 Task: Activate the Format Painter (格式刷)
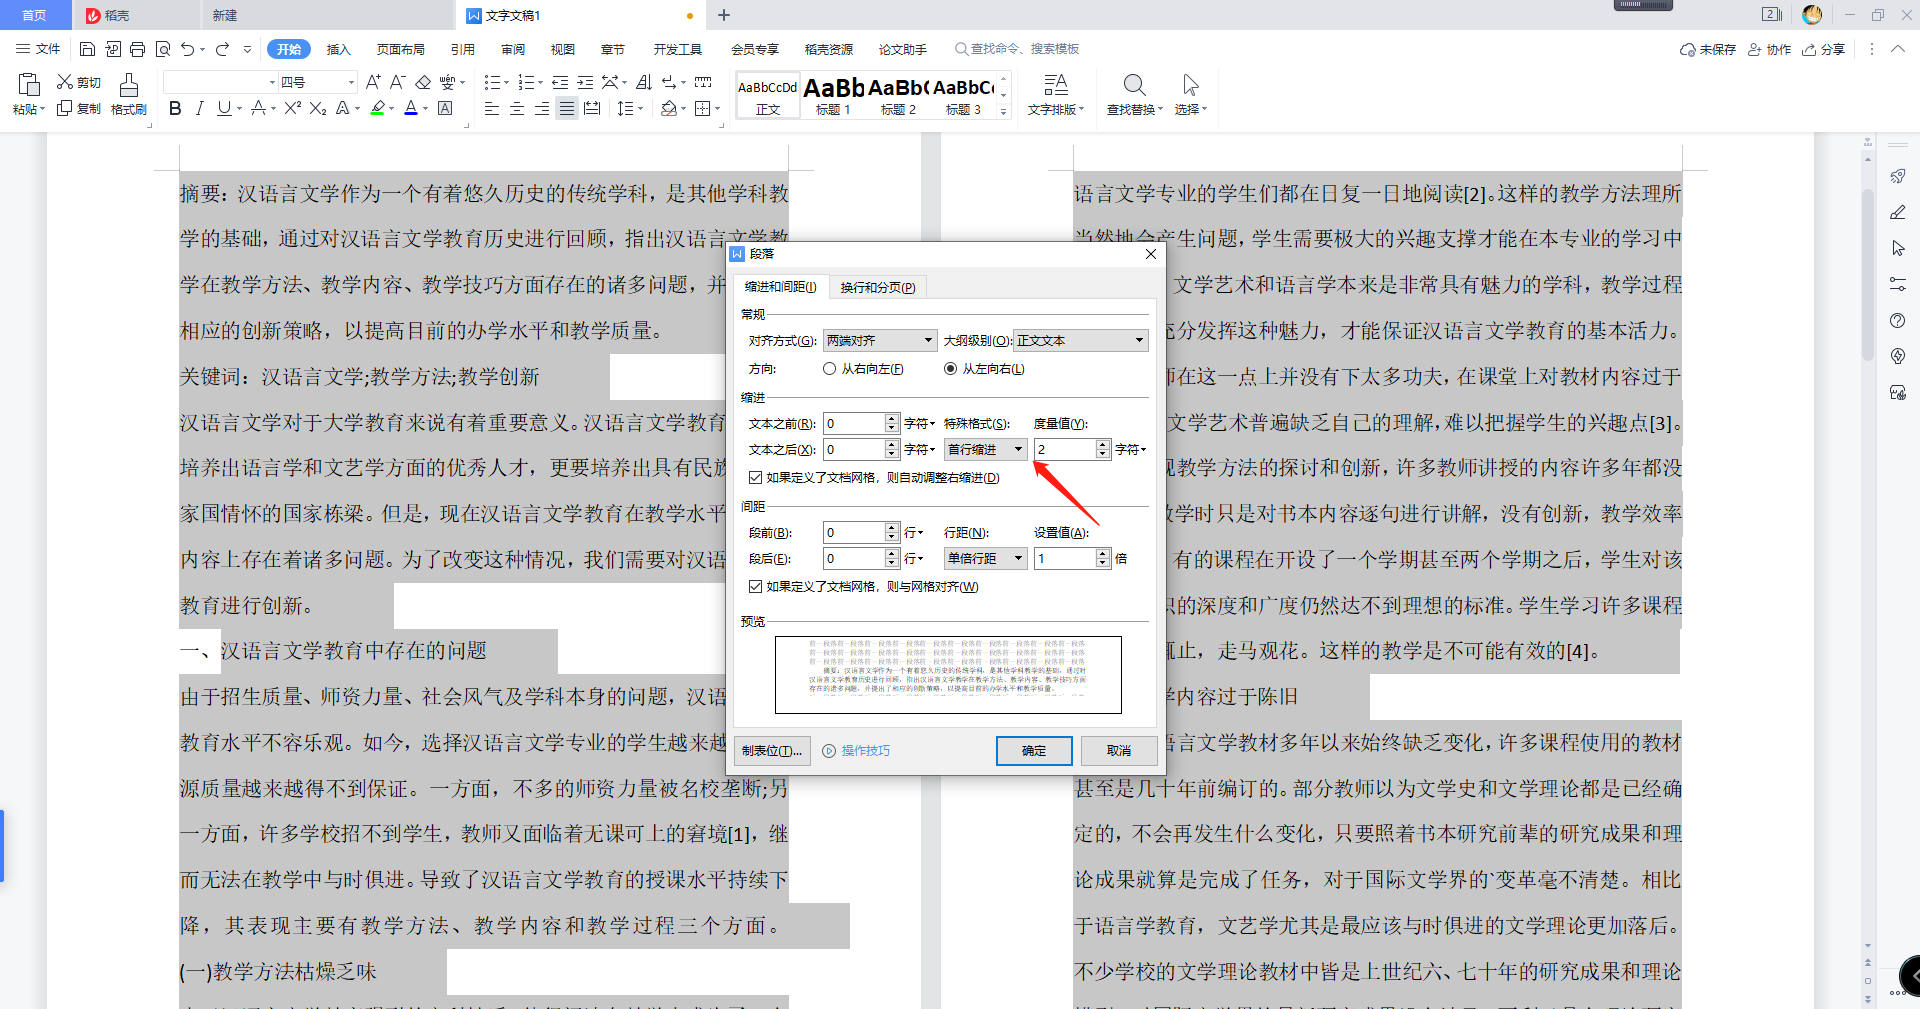tap(129, 95)
